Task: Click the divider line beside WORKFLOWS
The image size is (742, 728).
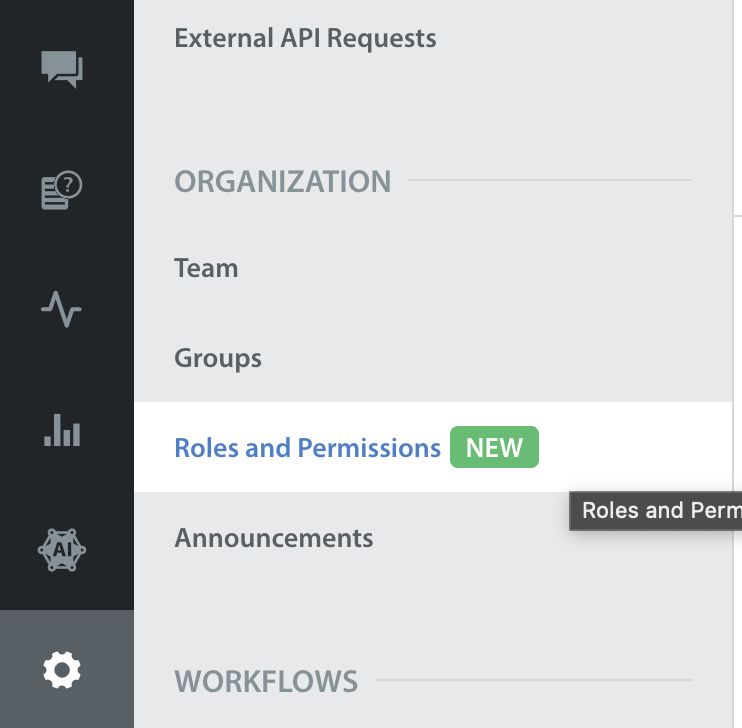Action: pyautogui.click(x=533, y=680)
